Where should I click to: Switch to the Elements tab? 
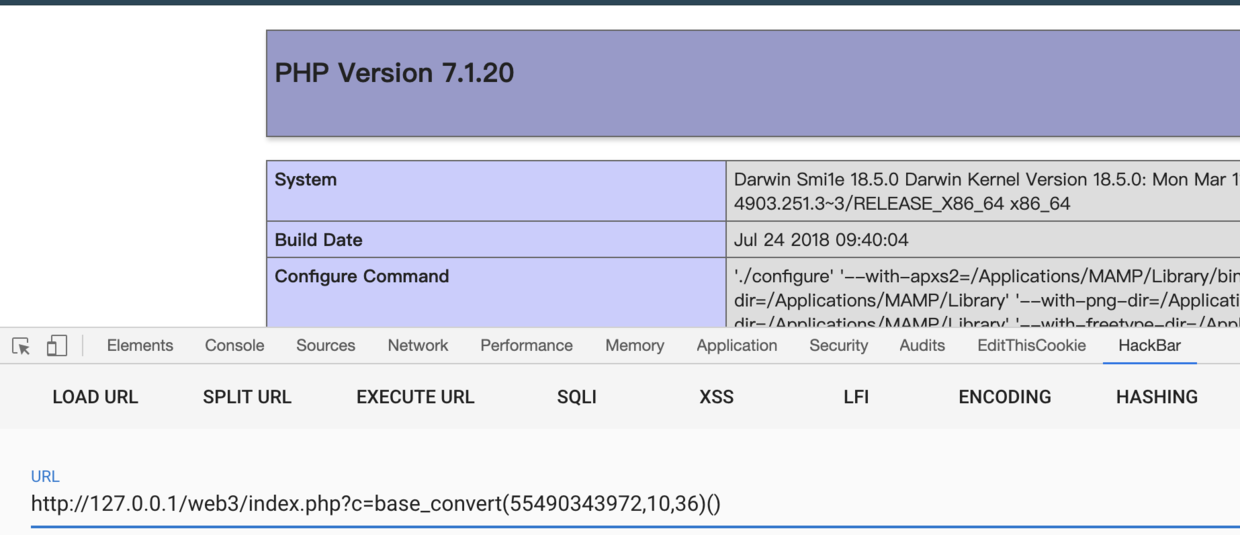pos(140,345)
